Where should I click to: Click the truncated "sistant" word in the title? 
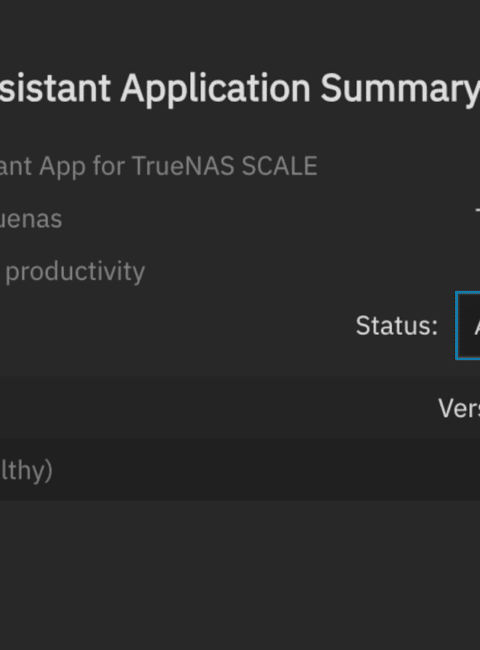(55, 88)
